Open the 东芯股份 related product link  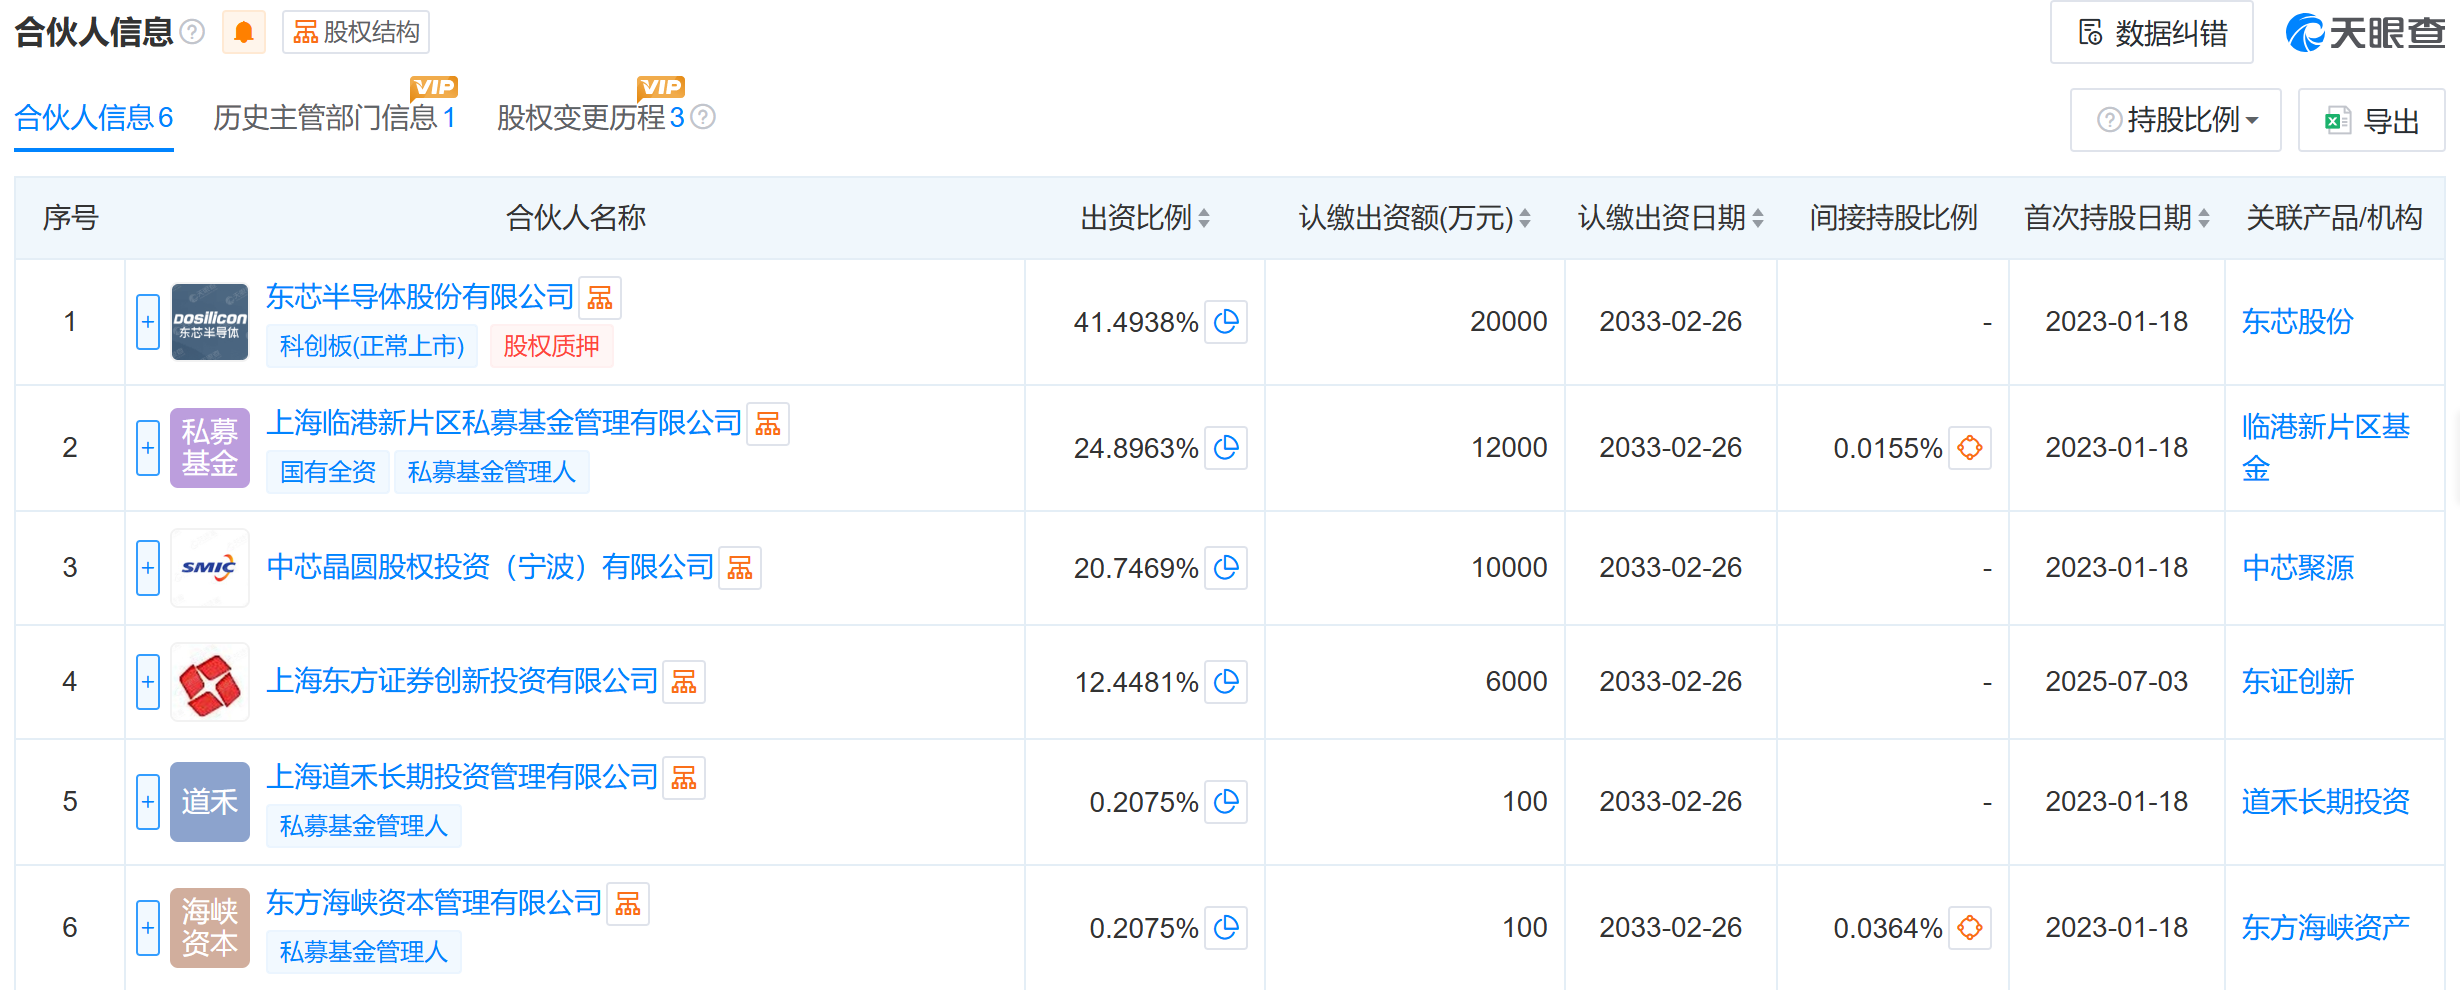pyautogui.click(x=2294, y=321)
